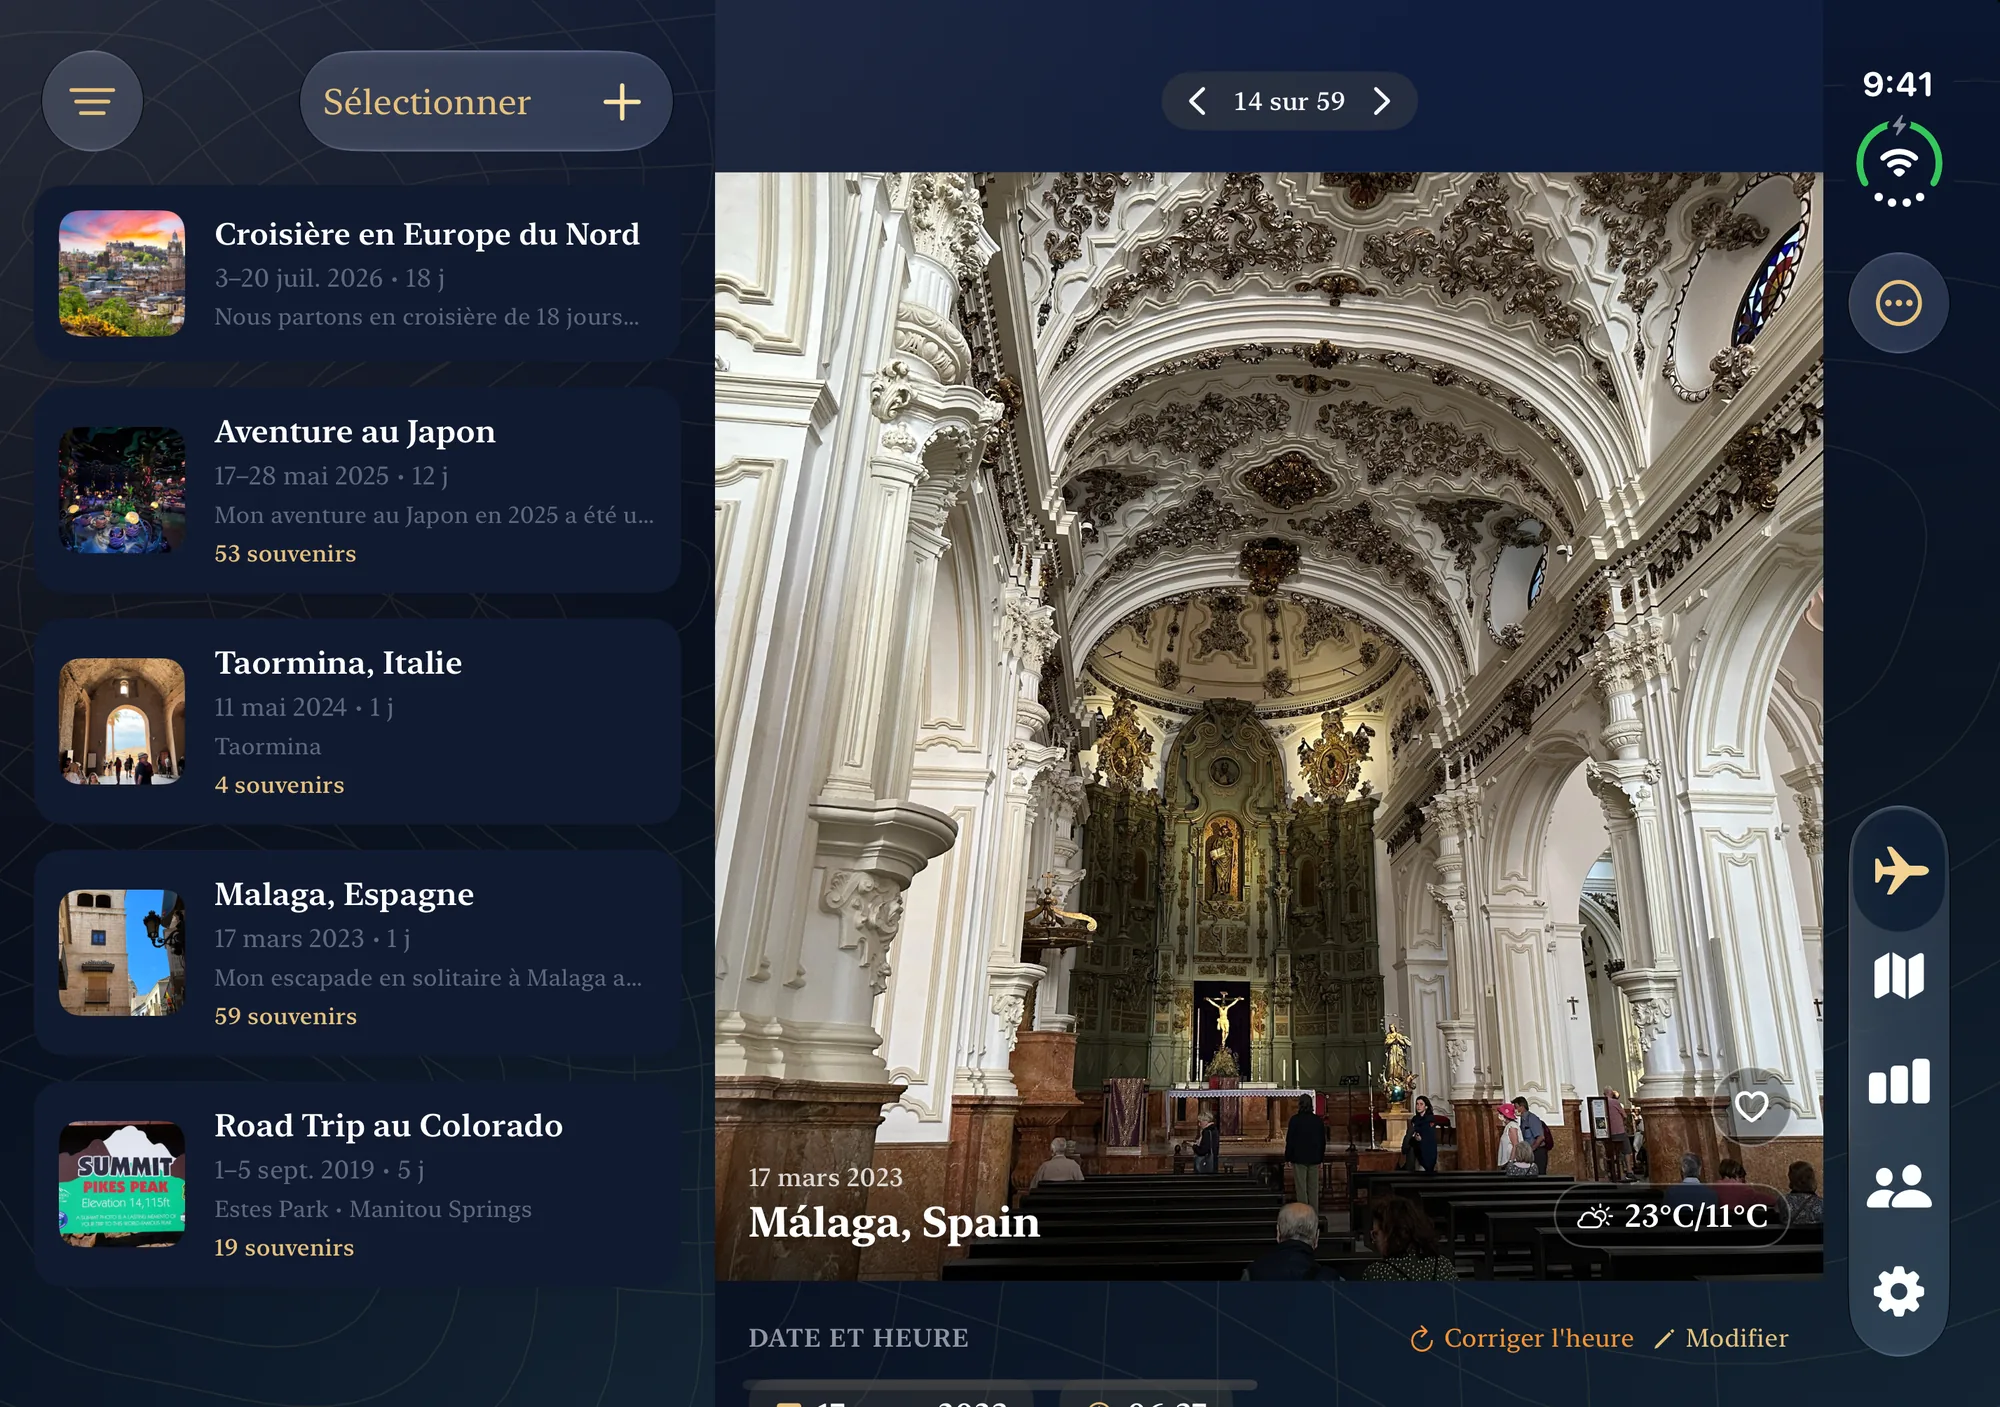Open the Road Trip au Colorado trip
Image resolution: width=2000 pixels, height=1407 pixels.
[358, 1185]
